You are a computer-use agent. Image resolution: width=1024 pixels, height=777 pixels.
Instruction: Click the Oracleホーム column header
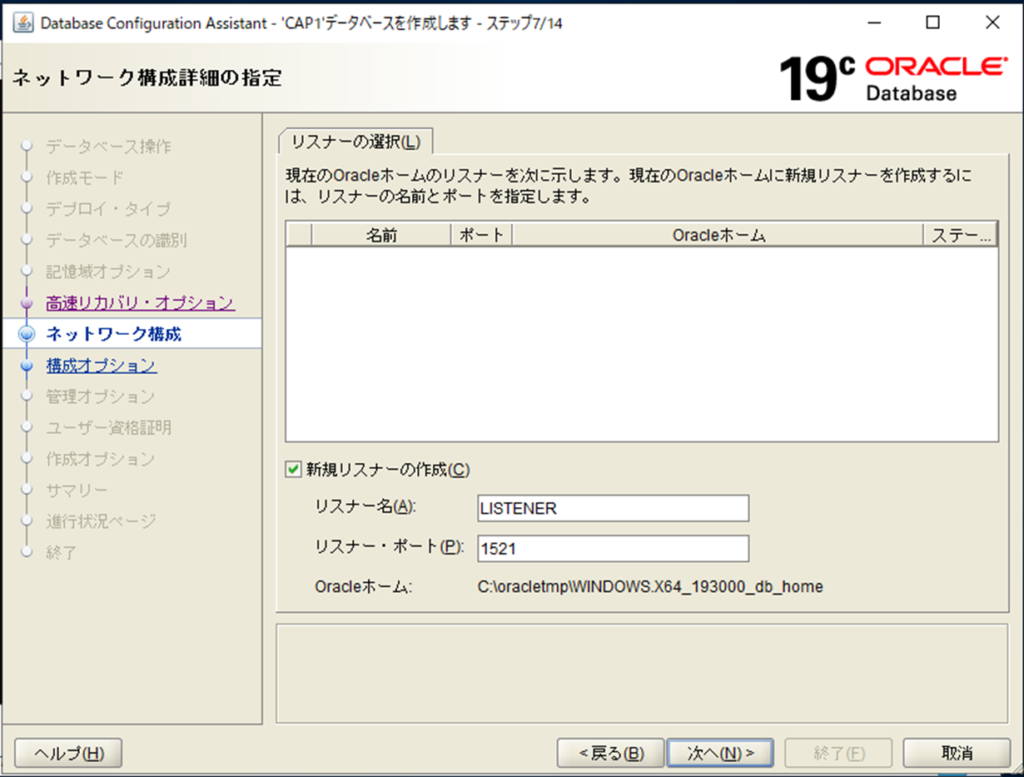[x=718, y=235]
